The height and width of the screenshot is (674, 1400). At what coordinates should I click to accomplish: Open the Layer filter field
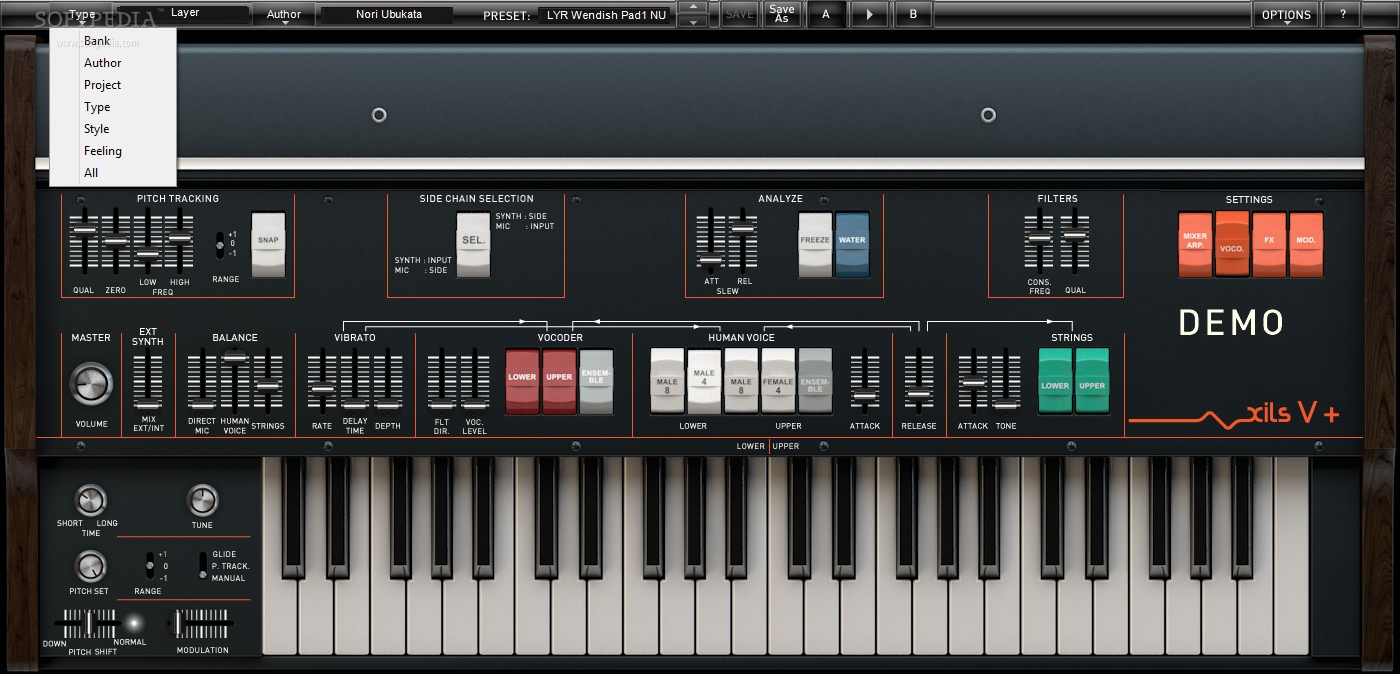click(183, 14)
